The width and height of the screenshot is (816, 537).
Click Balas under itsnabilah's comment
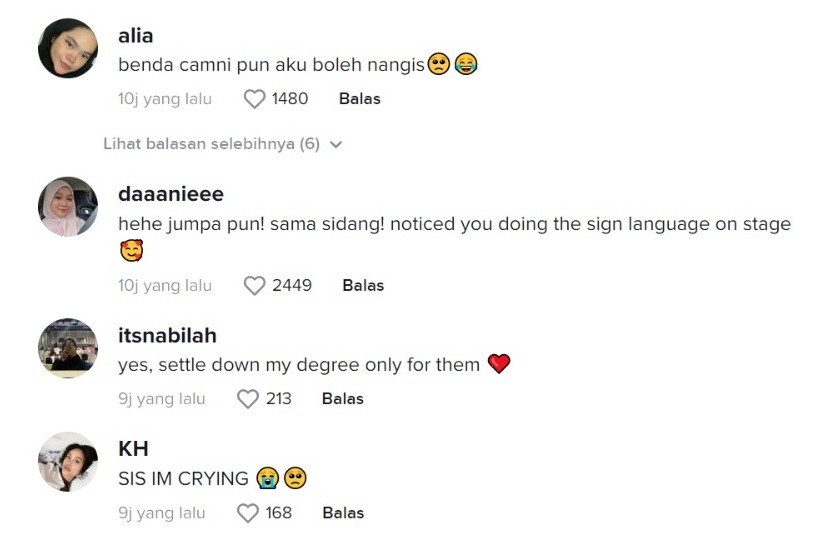click(342, 399)
